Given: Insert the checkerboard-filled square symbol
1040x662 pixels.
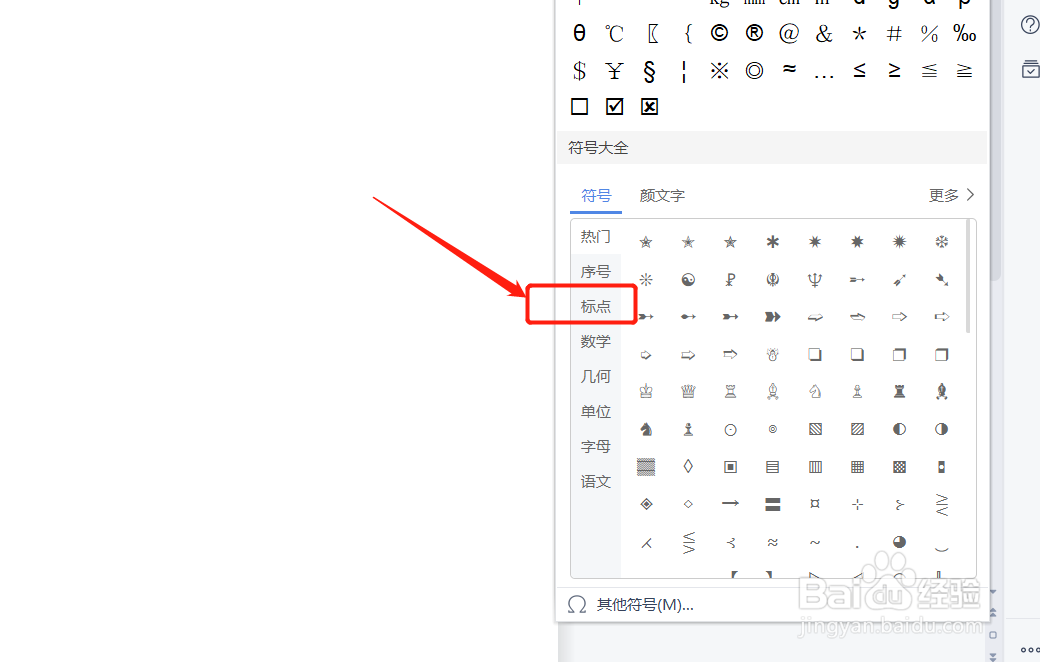Looking at the screenshot, I should (x=899, y=467).
